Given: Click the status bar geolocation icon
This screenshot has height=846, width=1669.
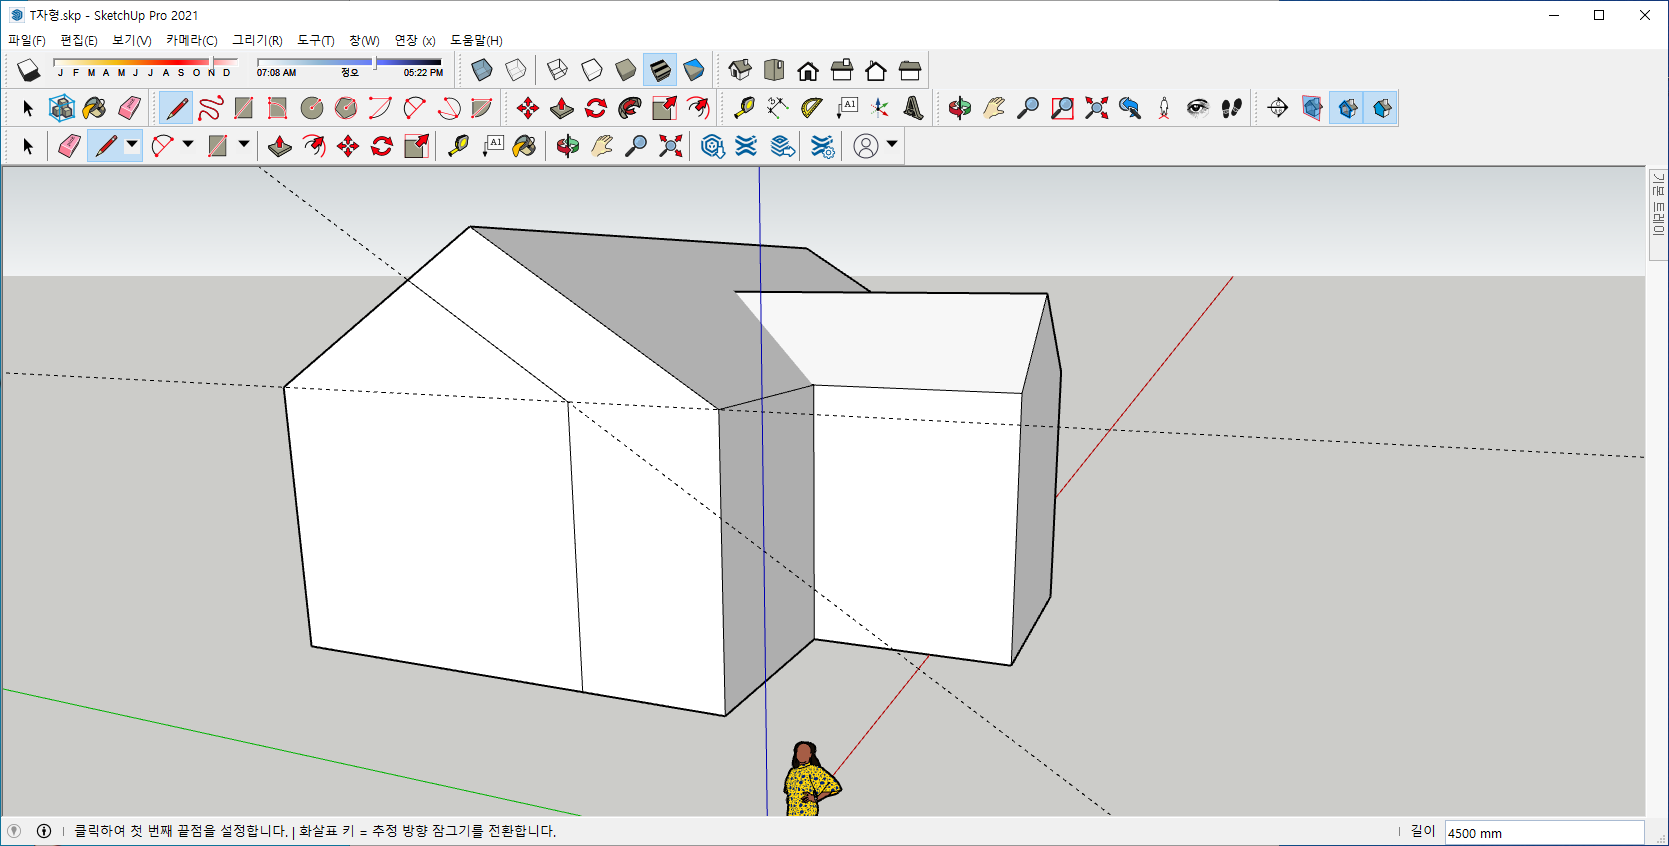Looking at the screenshot, I should coord(14,831).
